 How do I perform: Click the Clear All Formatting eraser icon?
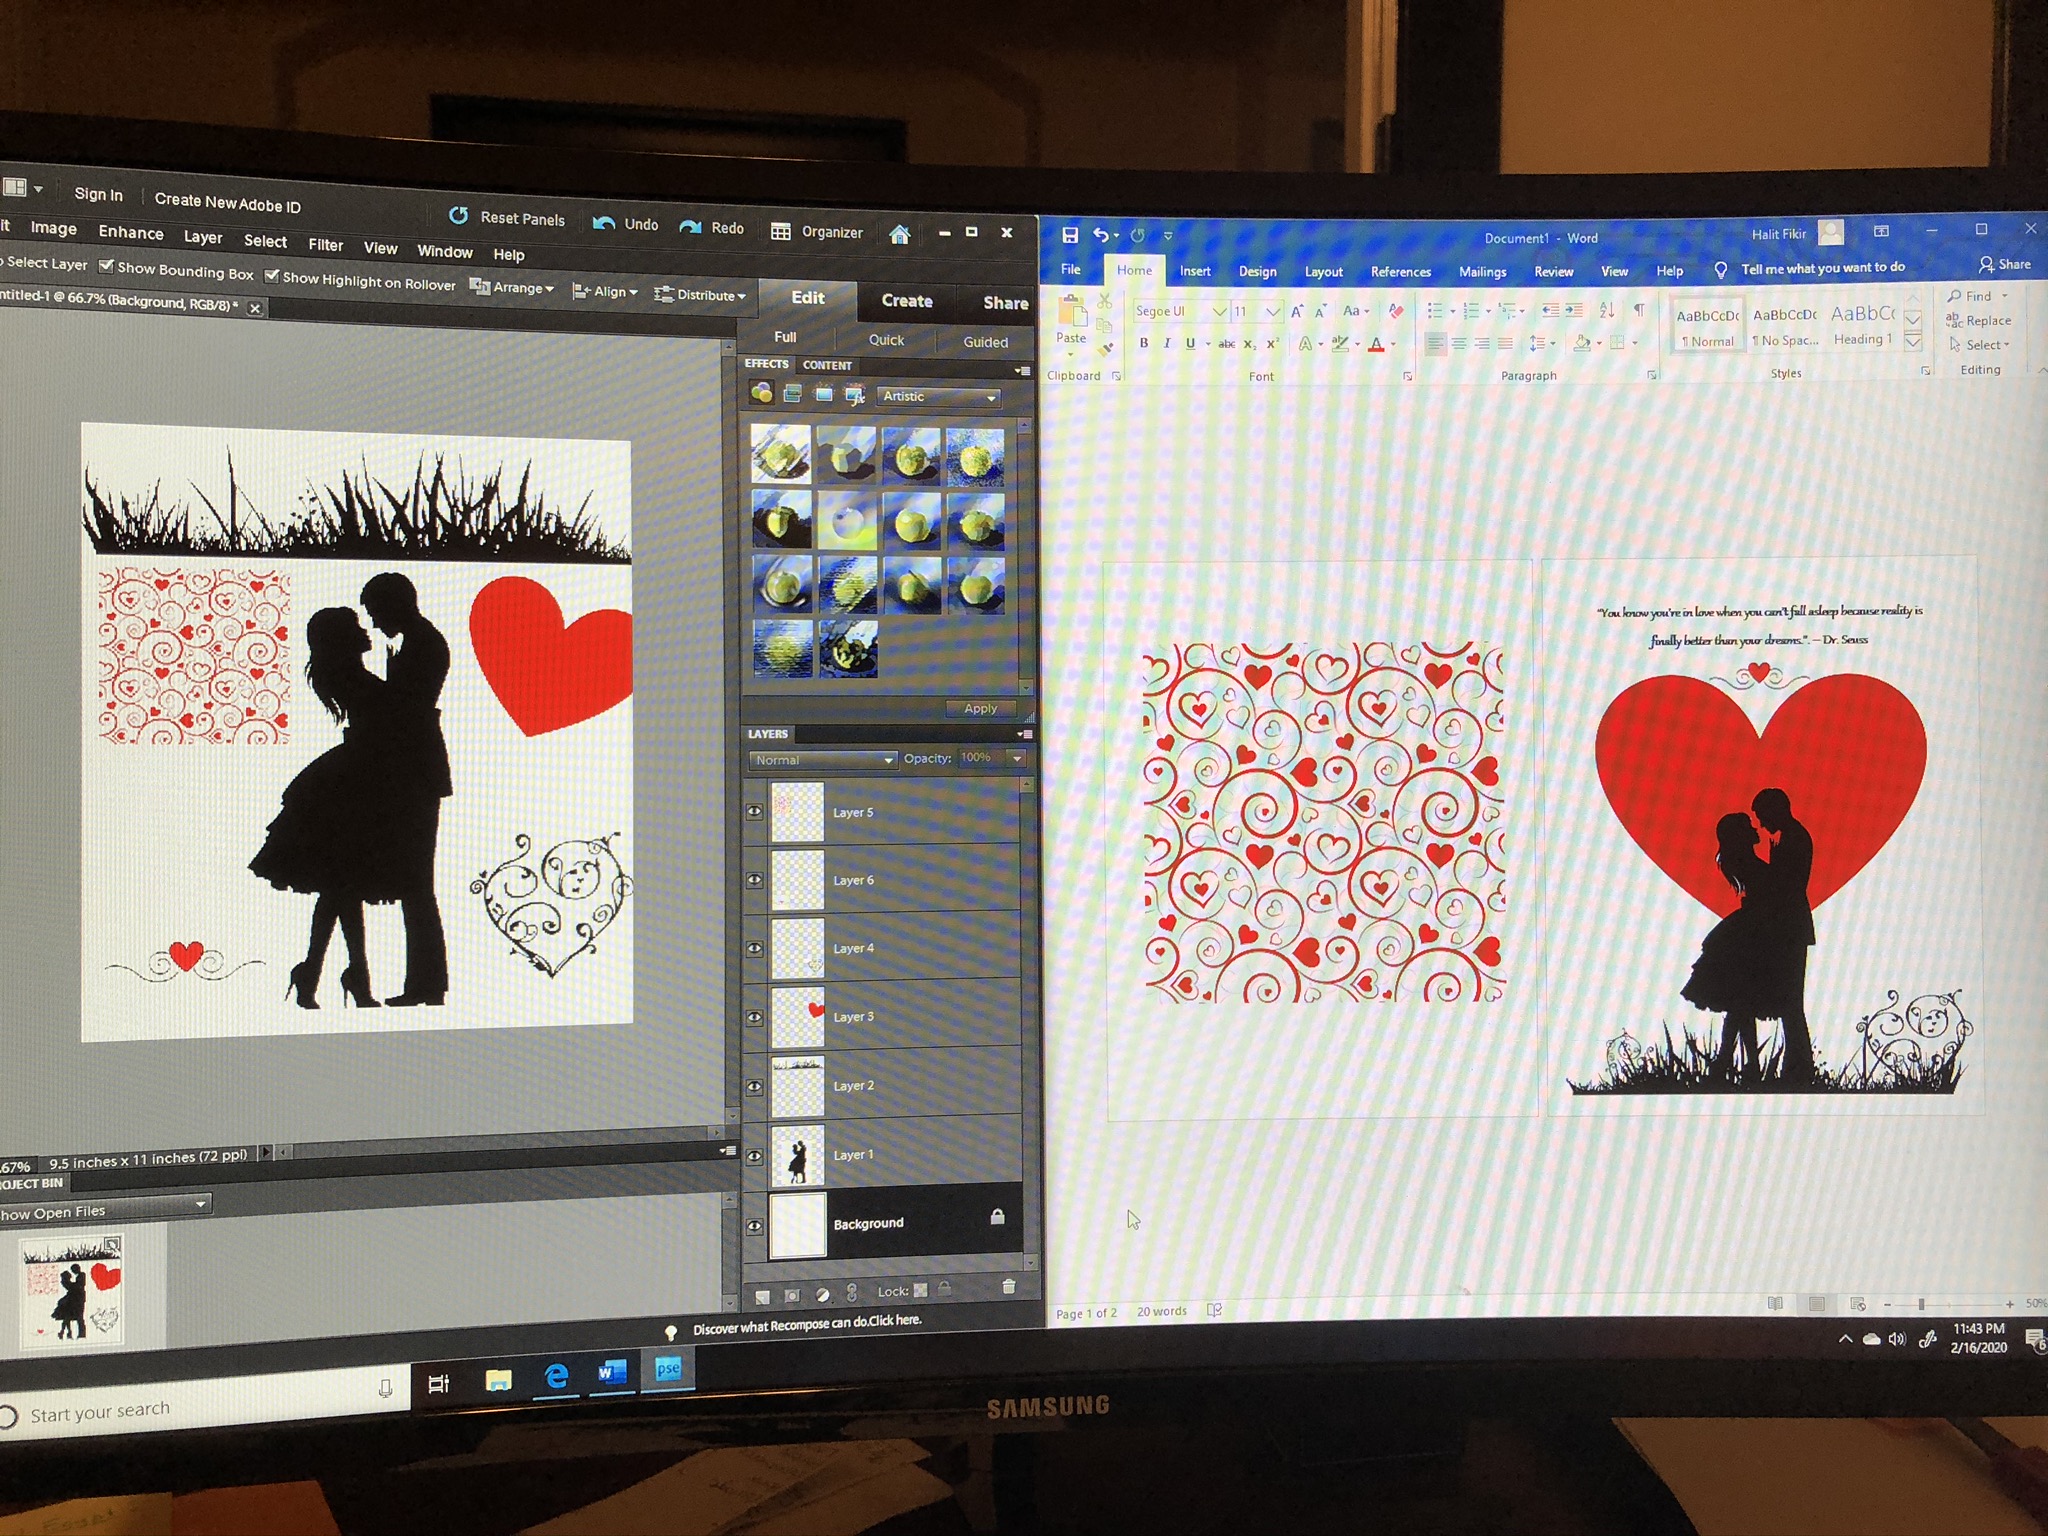click(x=1396, y=311)
